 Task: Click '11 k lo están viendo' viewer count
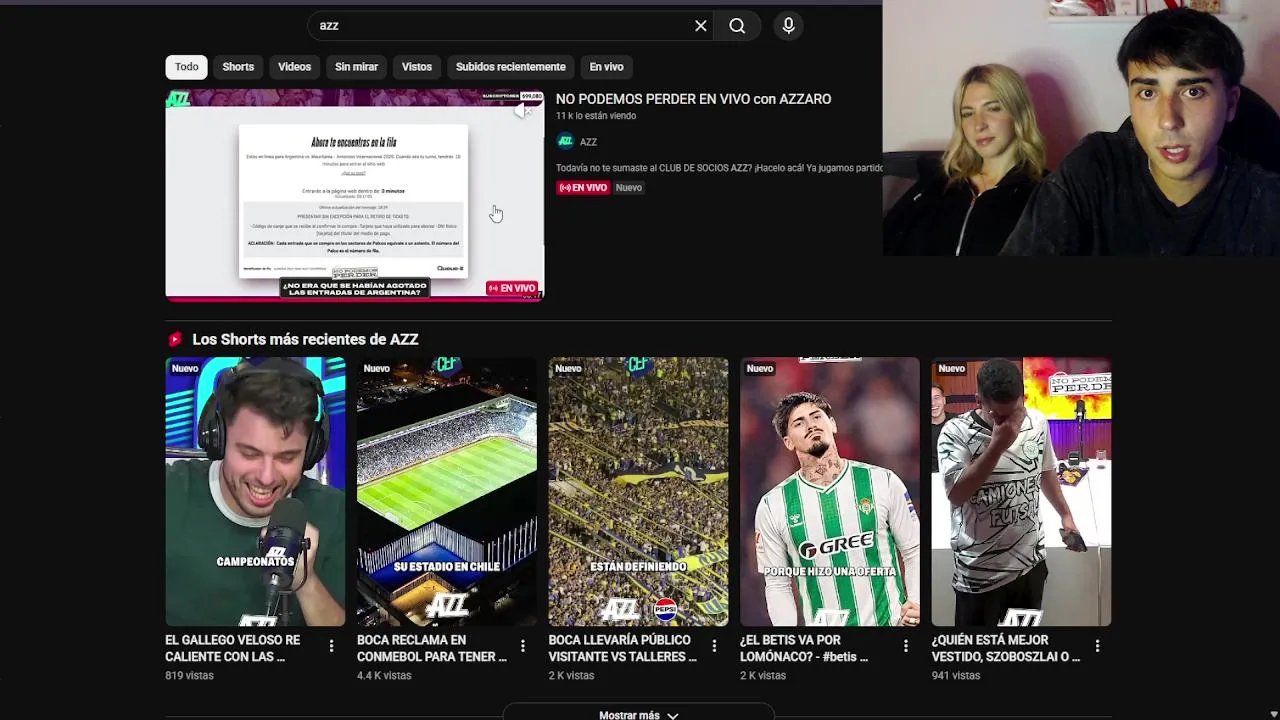coord(596,116)
